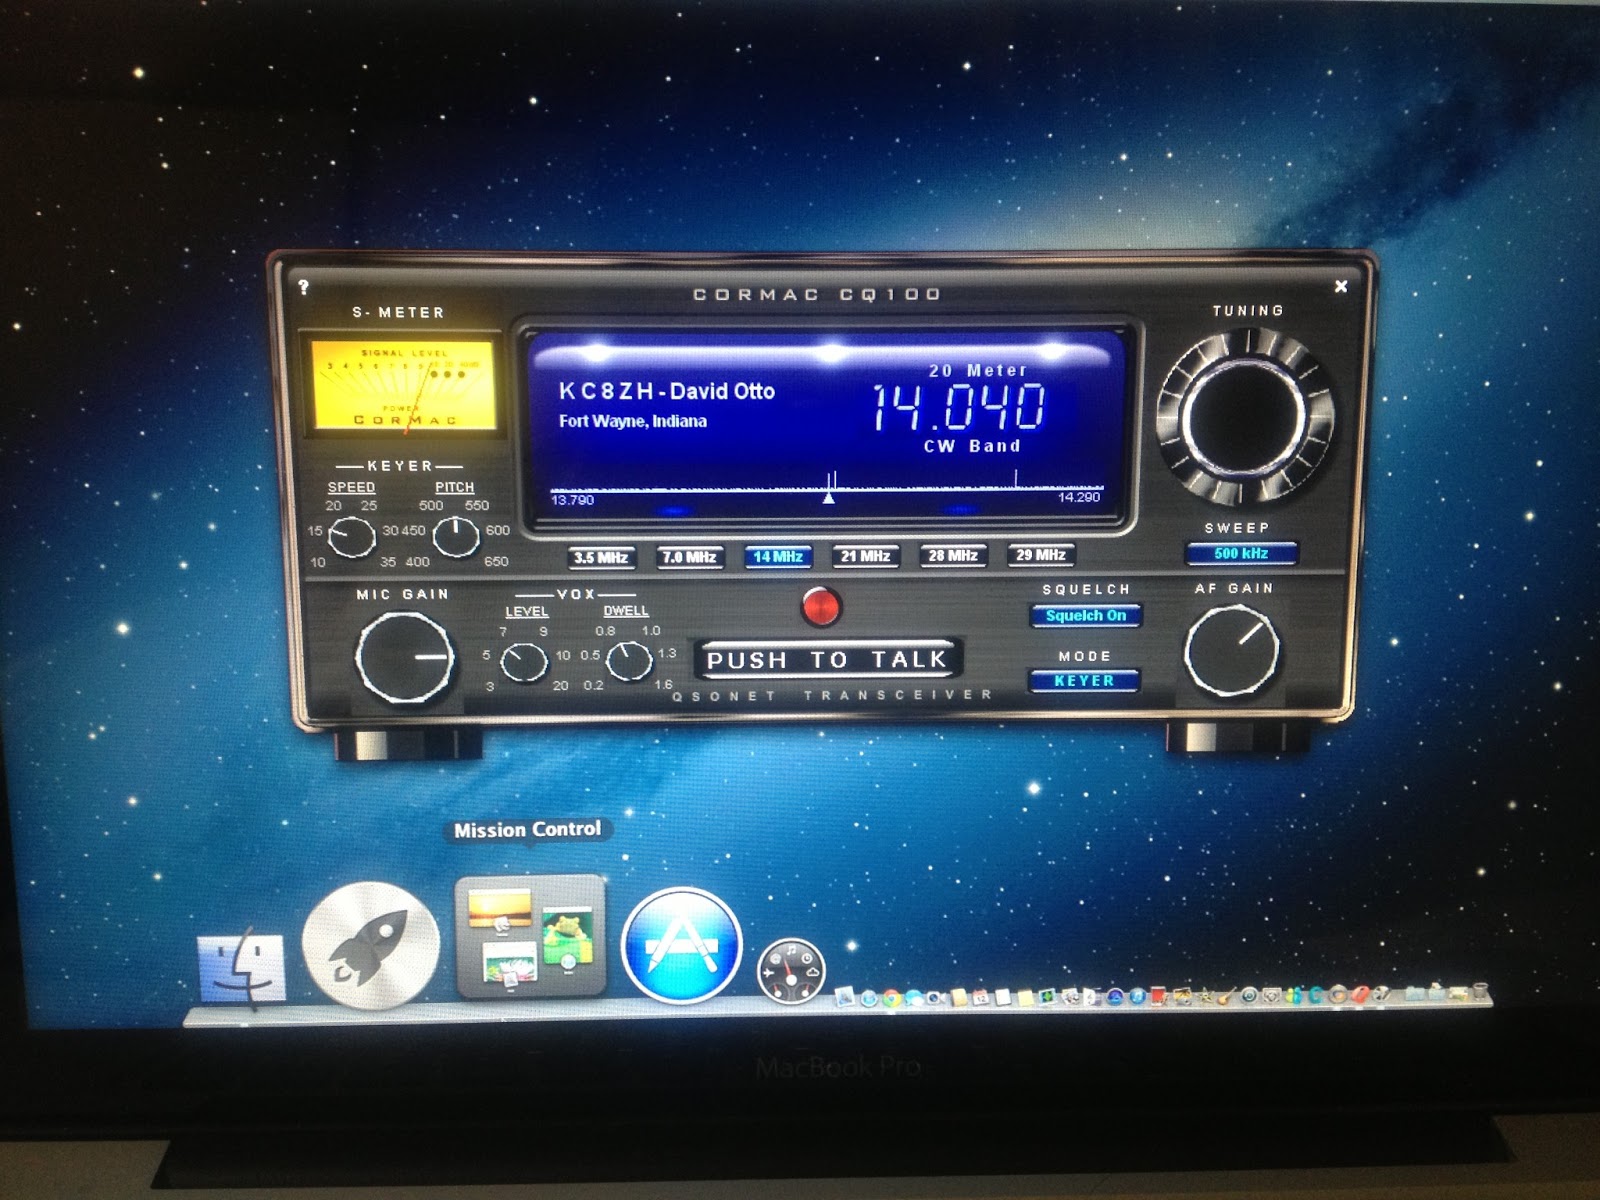Click the 14.040 frequency readout

click(x=959, y=407)
